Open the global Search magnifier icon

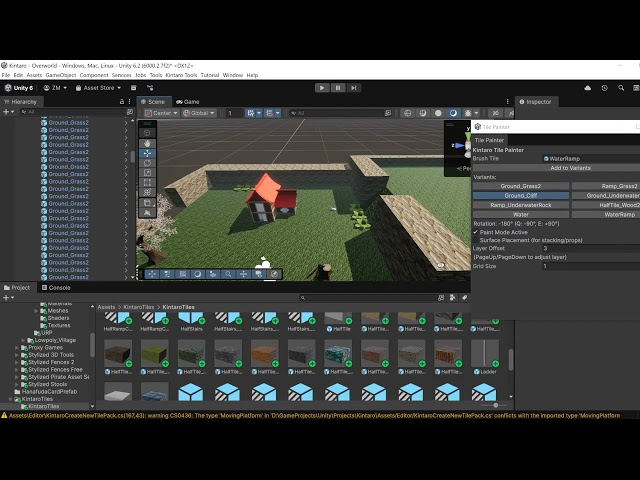point(621,88)
